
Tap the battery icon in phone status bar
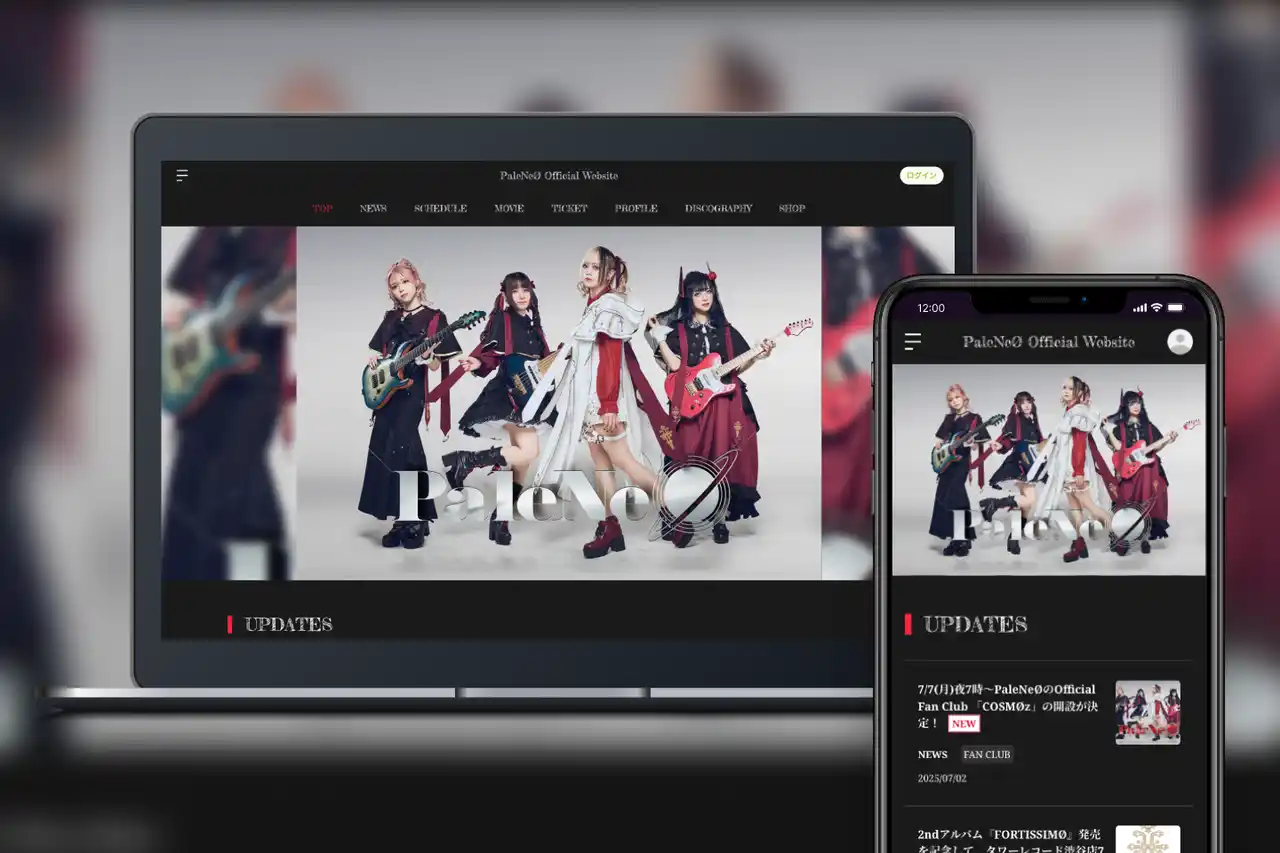(1176, 307)
